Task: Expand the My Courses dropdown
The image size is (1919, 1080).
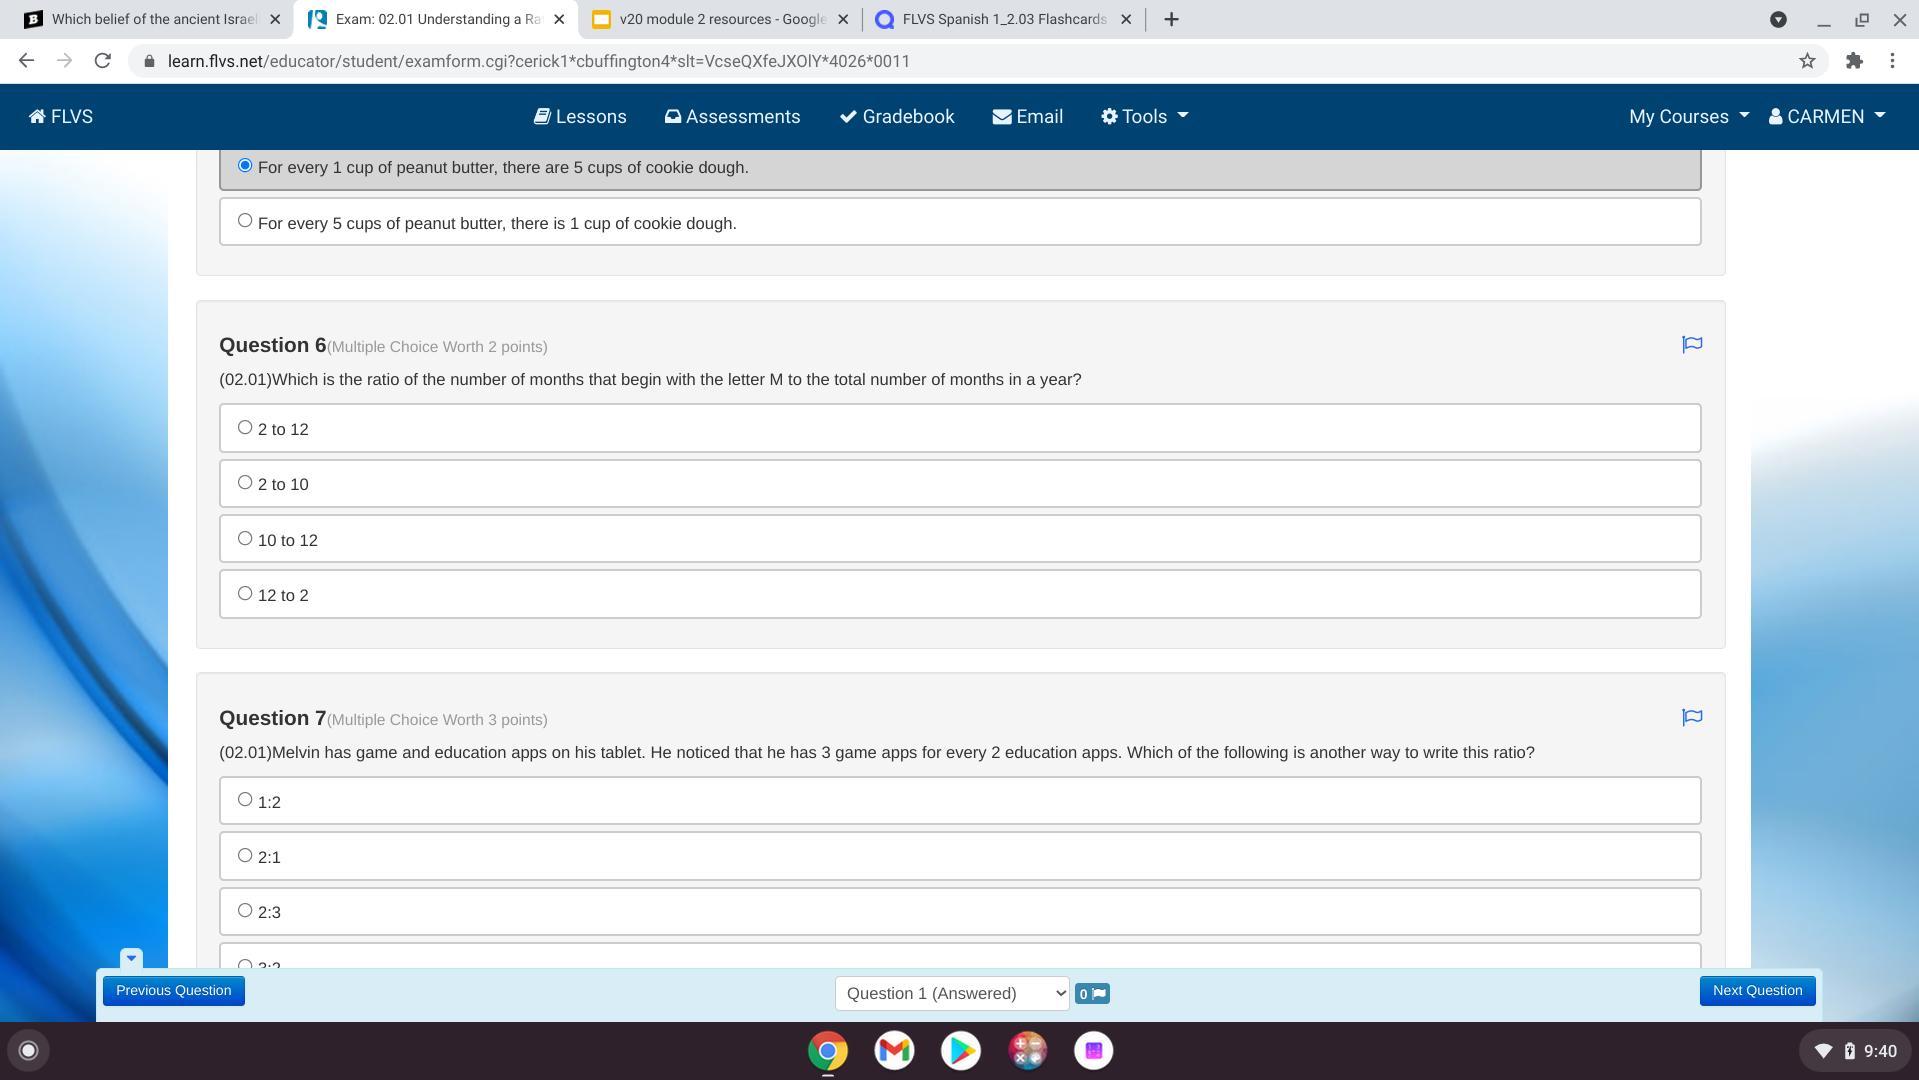Action: point(1689,117)
